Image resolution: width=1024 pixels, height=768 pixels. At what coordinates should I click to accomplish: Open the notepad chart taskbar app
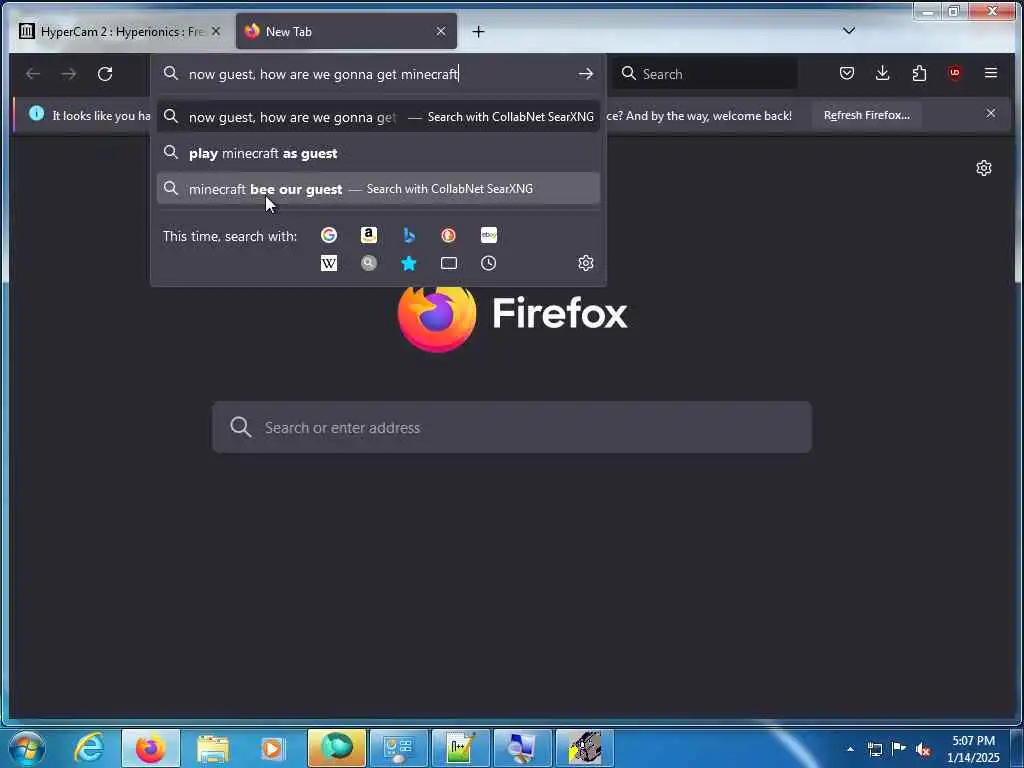[x=460, y=748]
